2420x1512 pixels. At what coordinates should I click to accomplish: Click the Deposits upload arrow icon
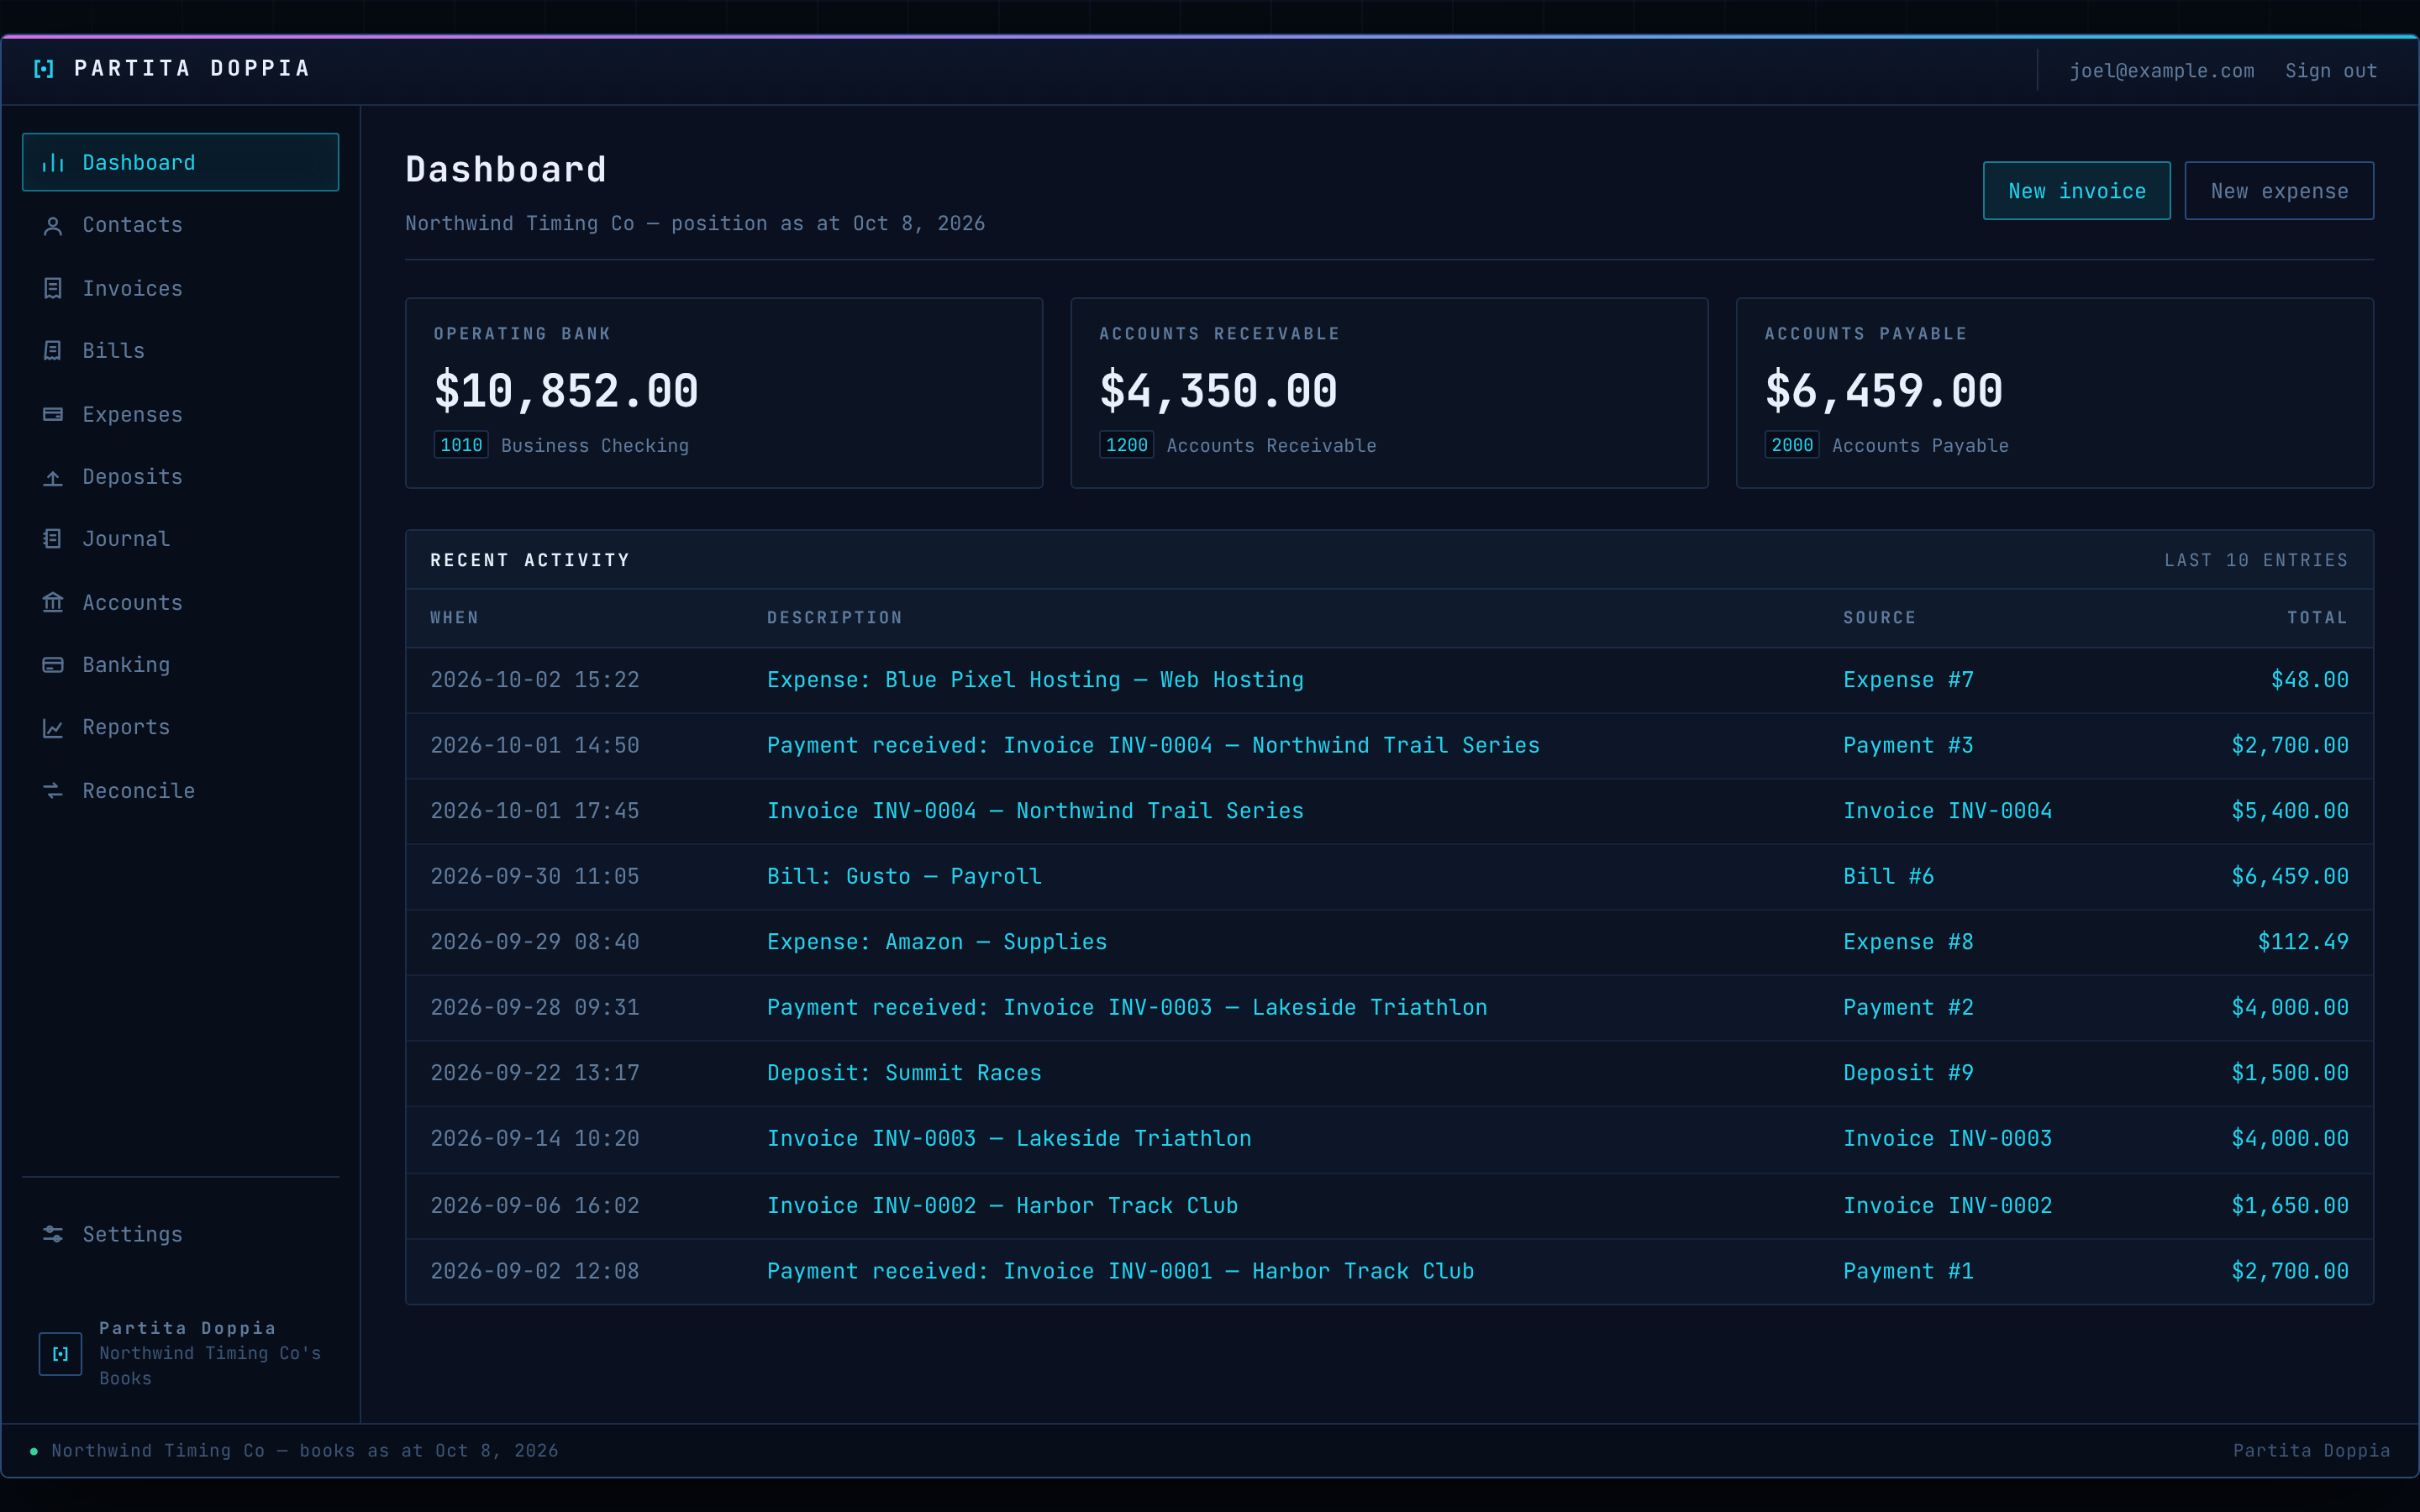point(53,478)
